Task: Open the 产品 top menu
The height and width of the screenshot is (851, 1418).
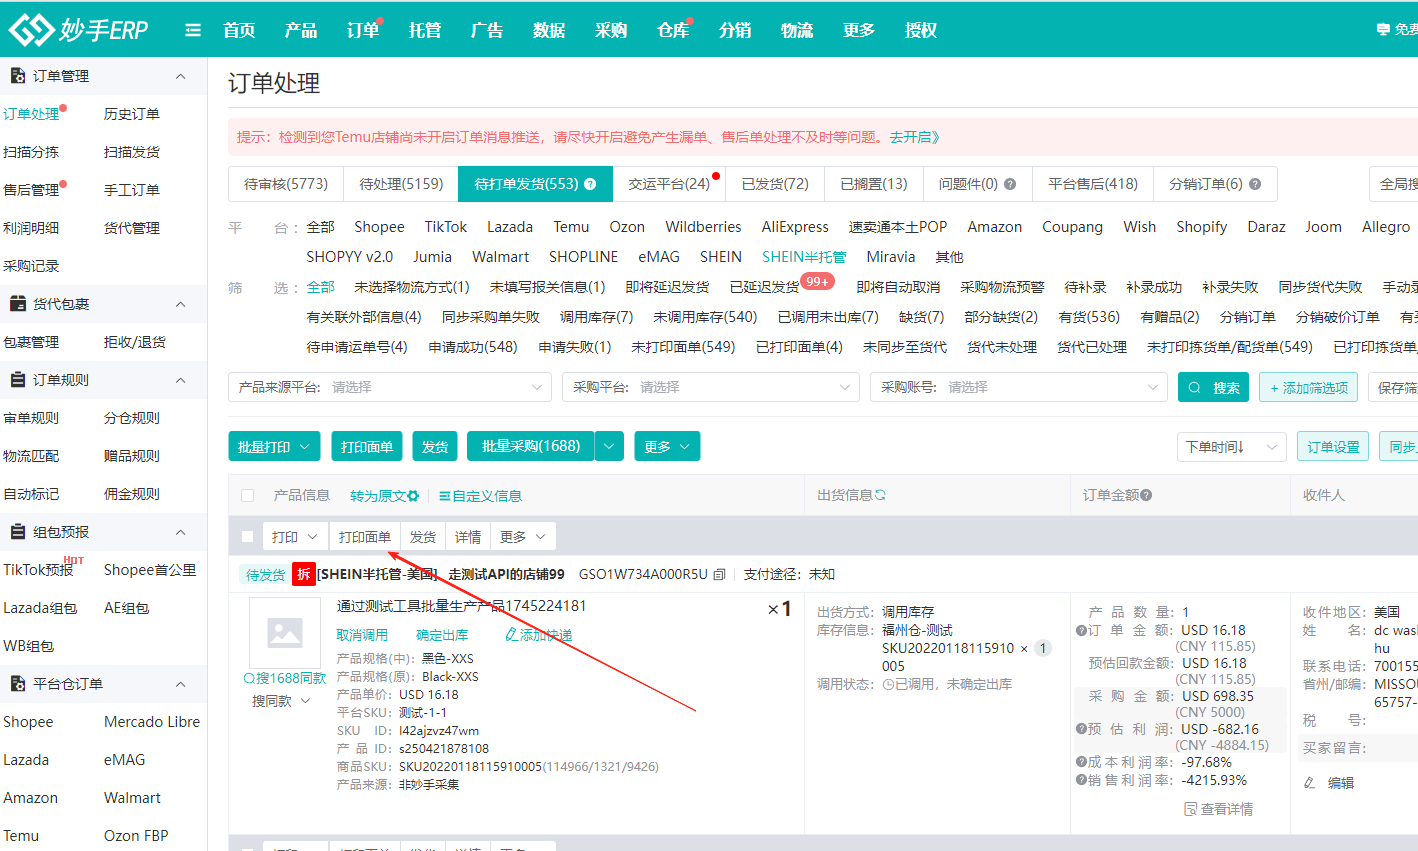Action: pos(301,30)
